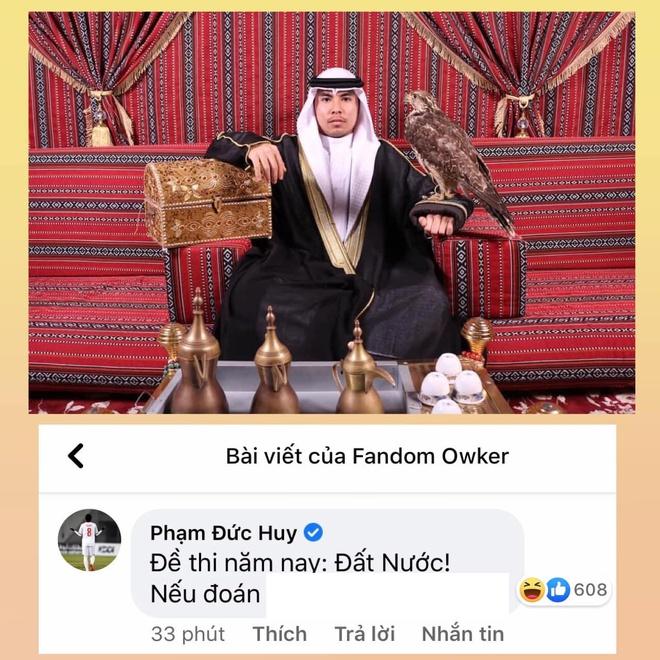Click the golden ornate treasure chest in photo

point(208,202)
